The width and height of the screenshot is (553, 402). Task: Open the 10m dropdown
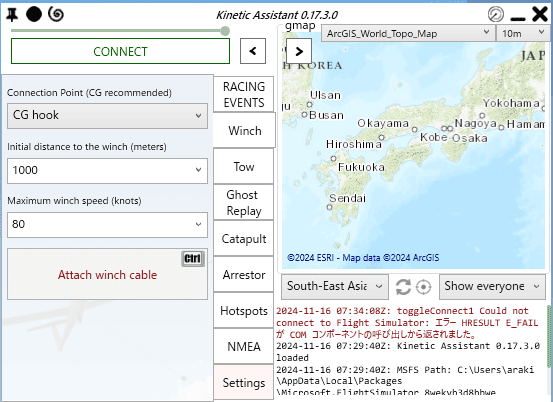(x=523, y=34)
